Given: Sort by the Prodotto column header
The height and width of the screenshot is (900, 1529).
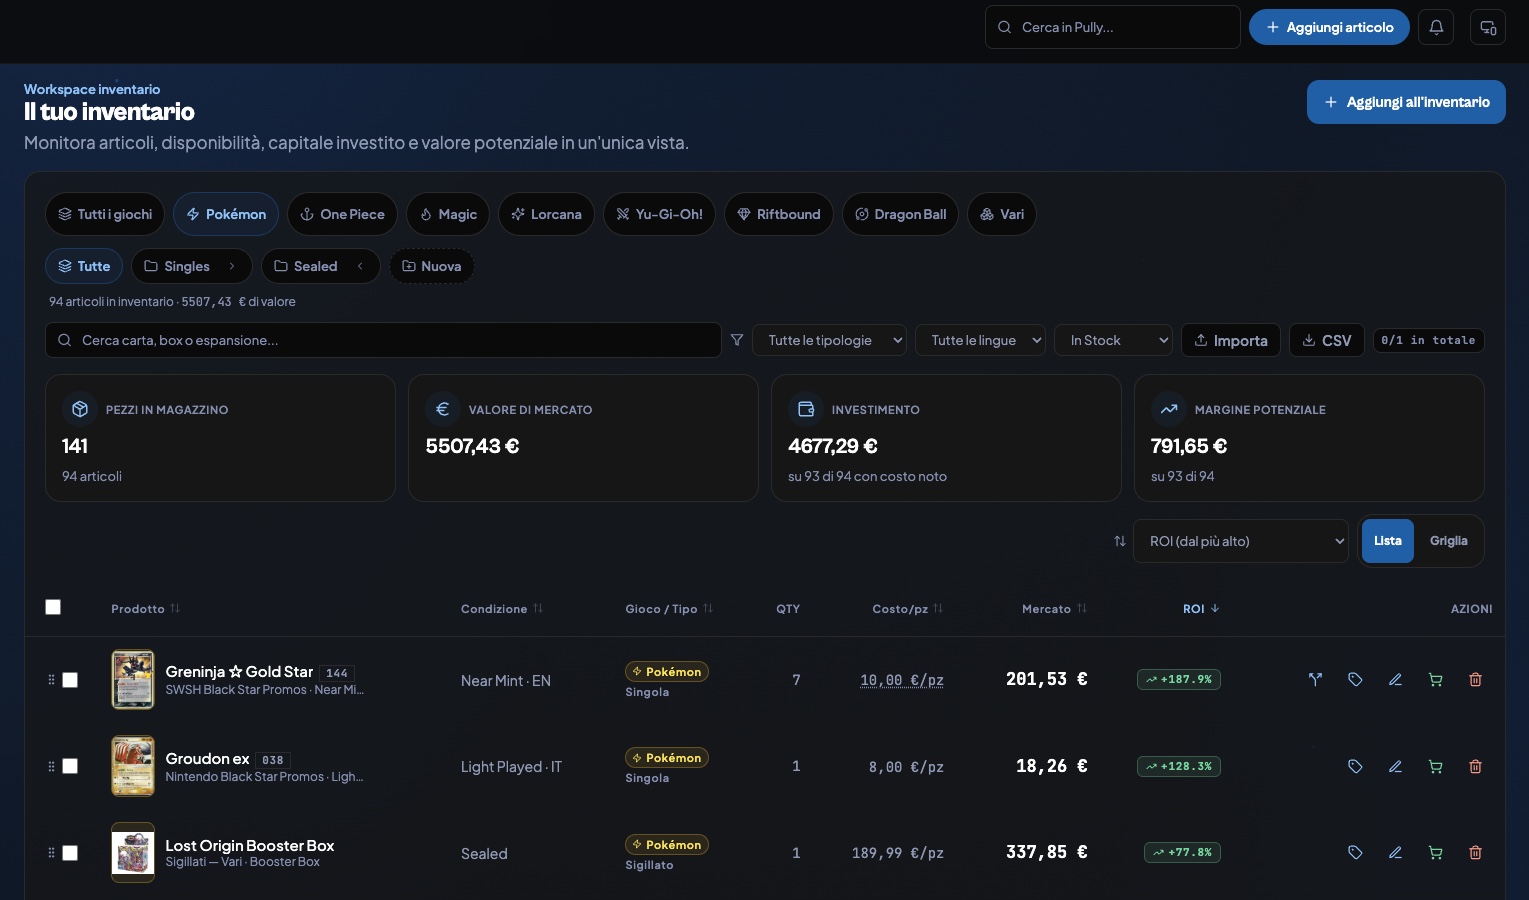Looking at the screenshot, I should [x=146, y=609].
